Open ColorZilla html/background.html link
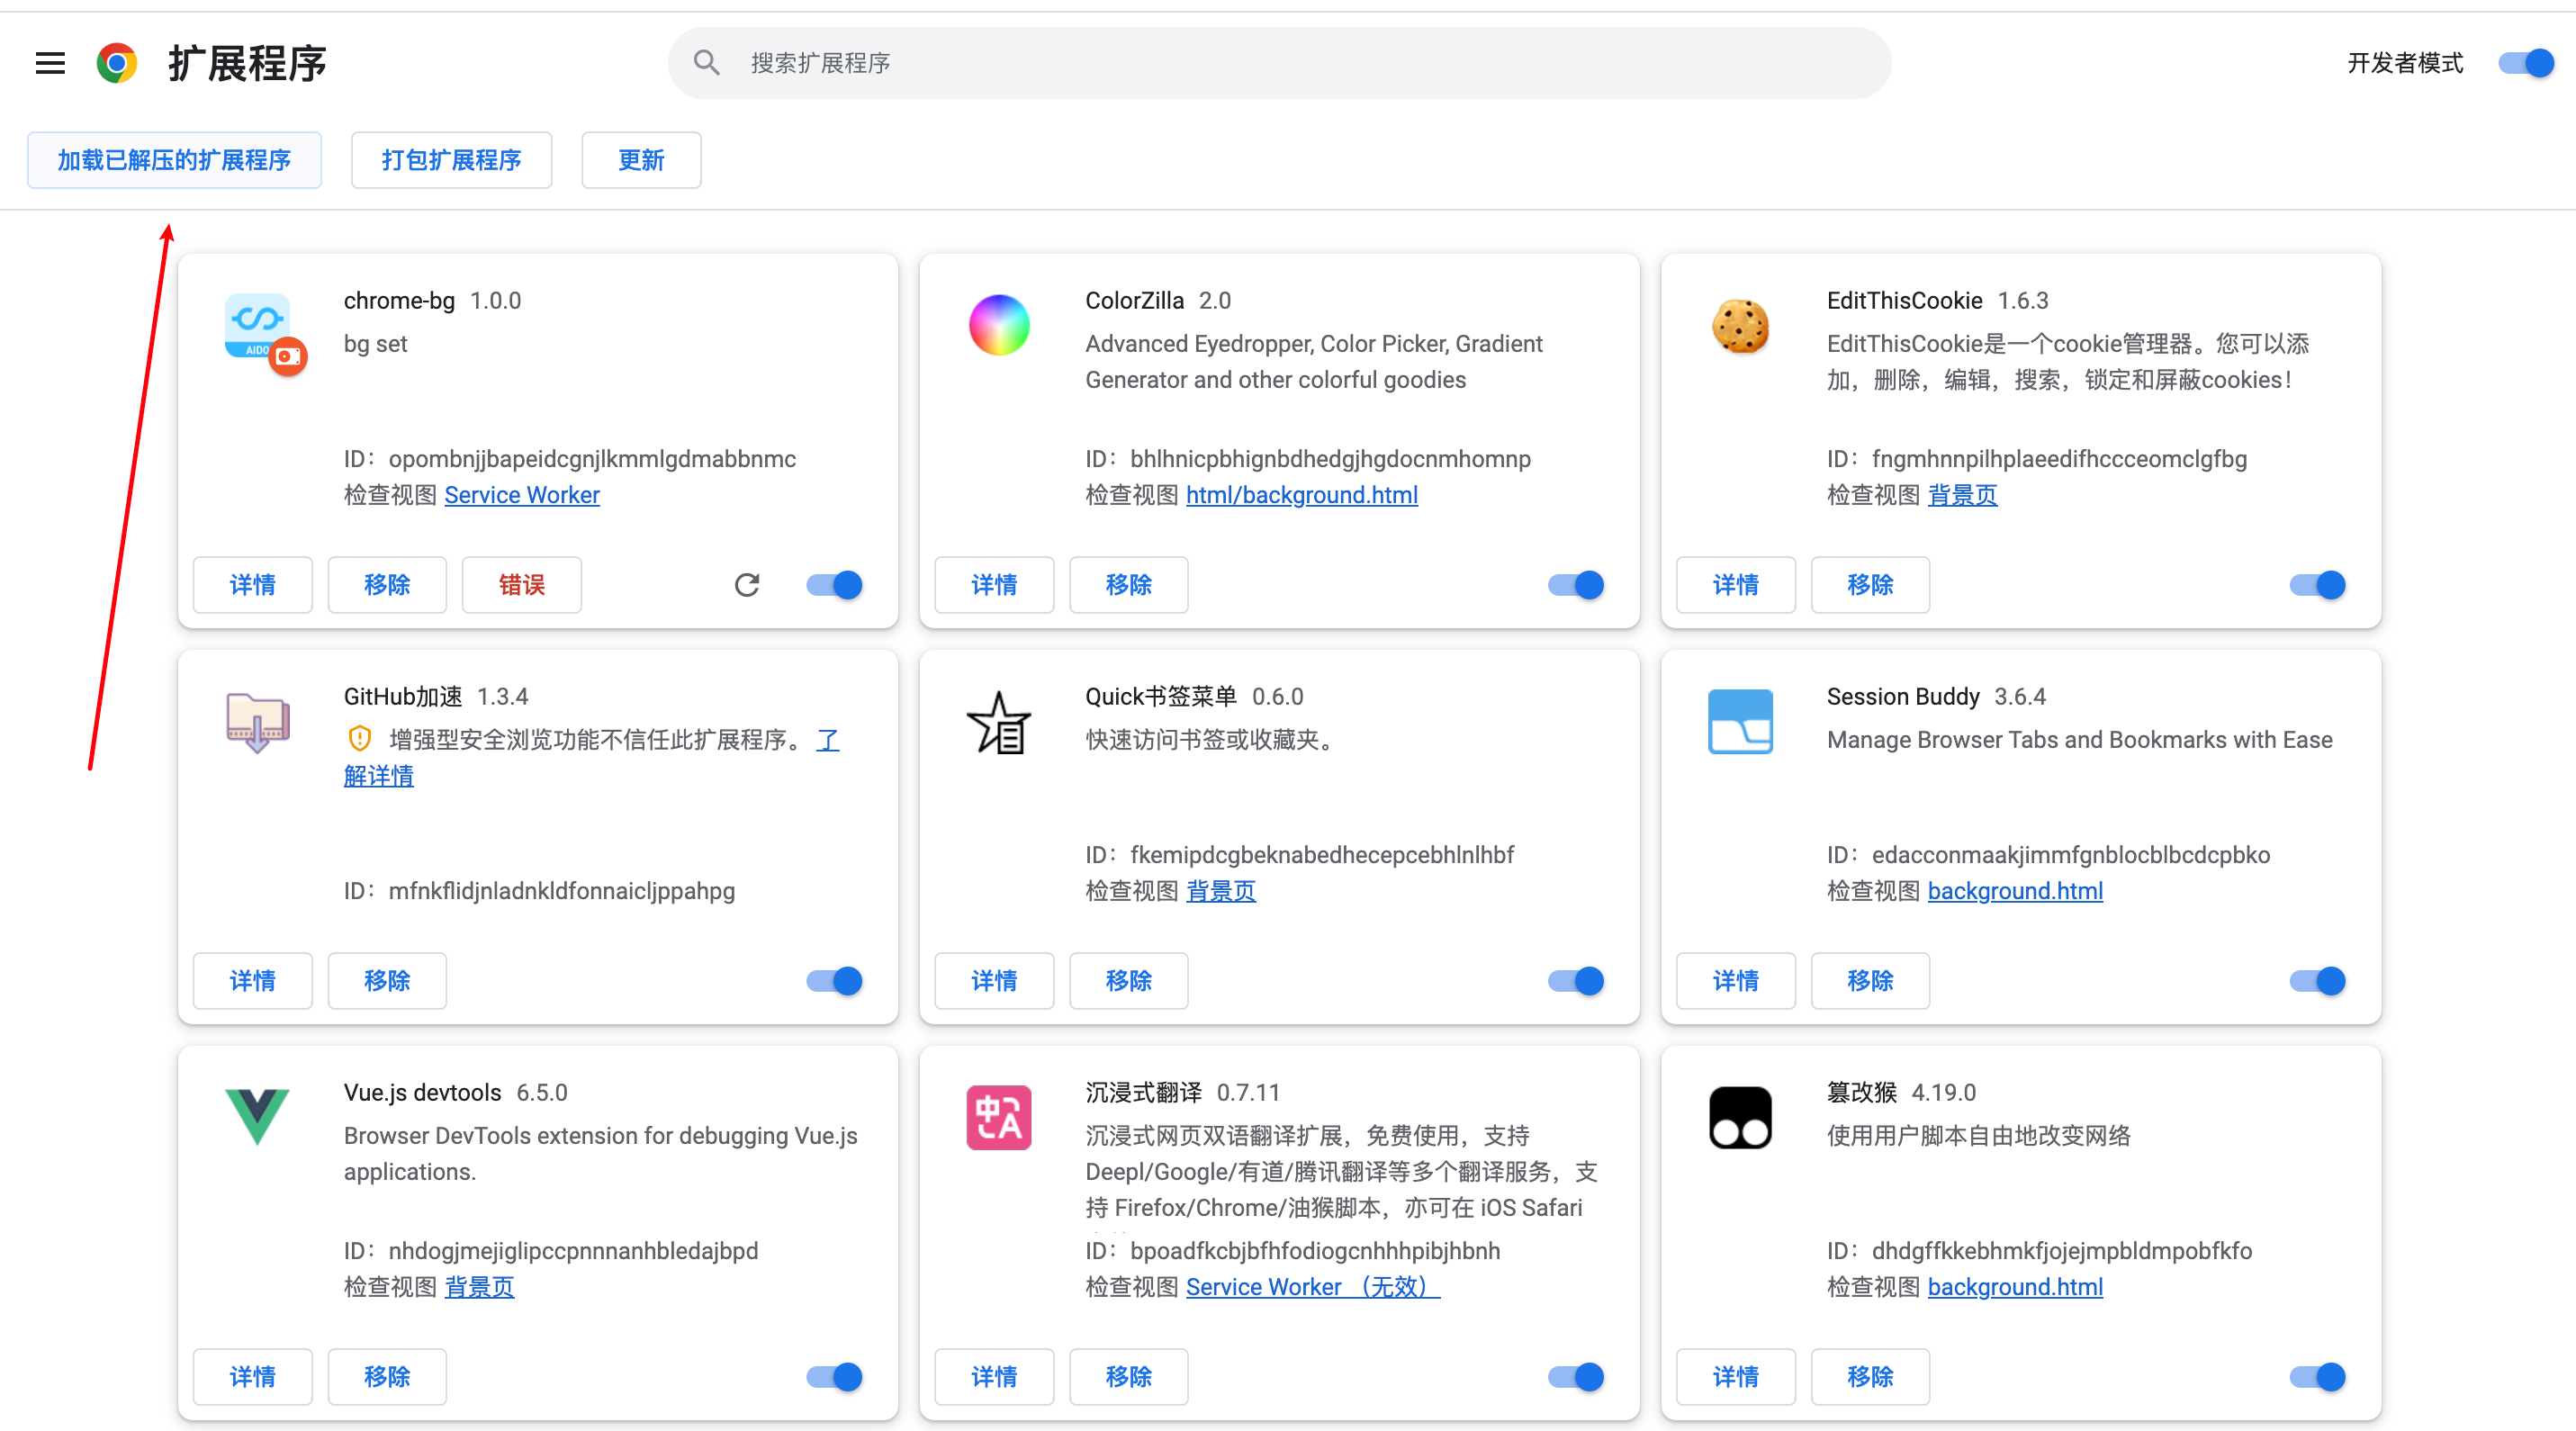 1301,495
